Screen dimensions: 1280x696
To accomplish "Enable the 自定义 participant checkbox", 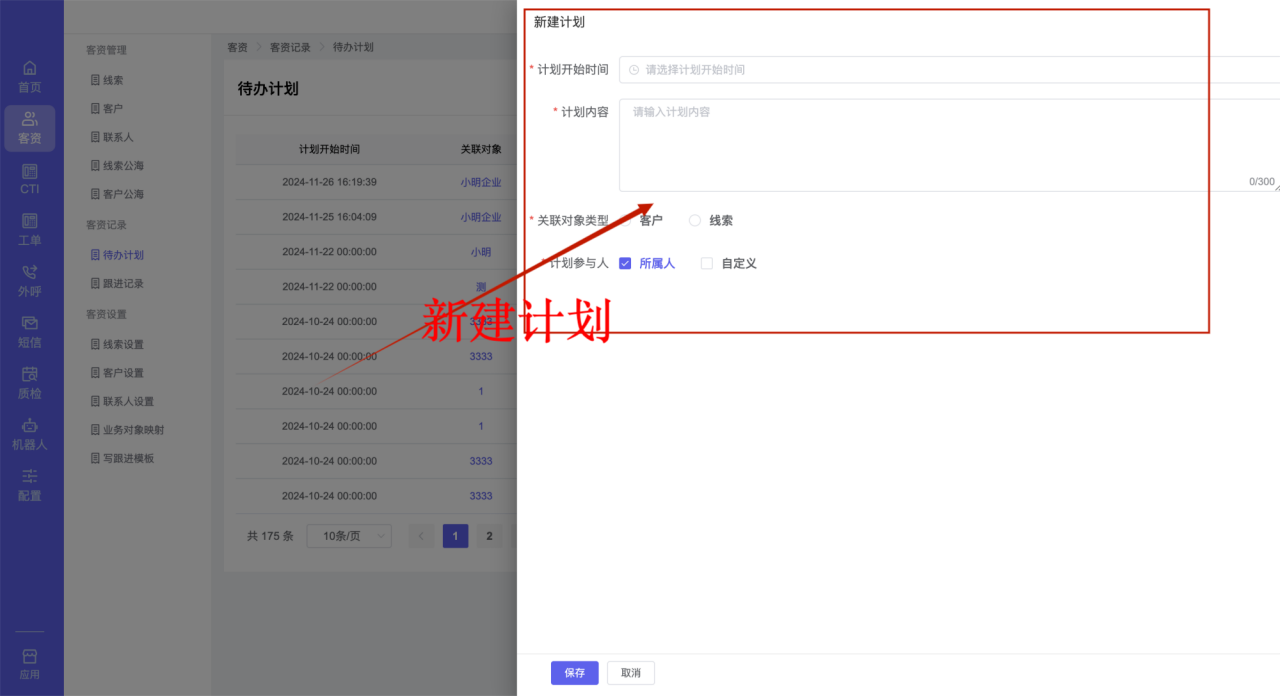I will pyautogui.click(x=707, y=264).
